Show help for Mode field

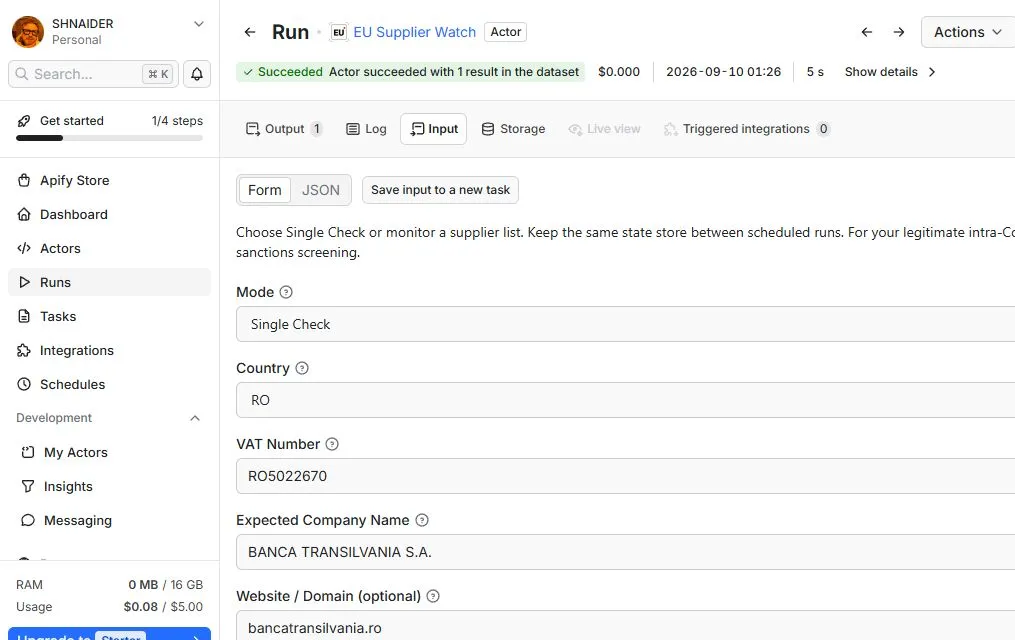coord(286,292)
